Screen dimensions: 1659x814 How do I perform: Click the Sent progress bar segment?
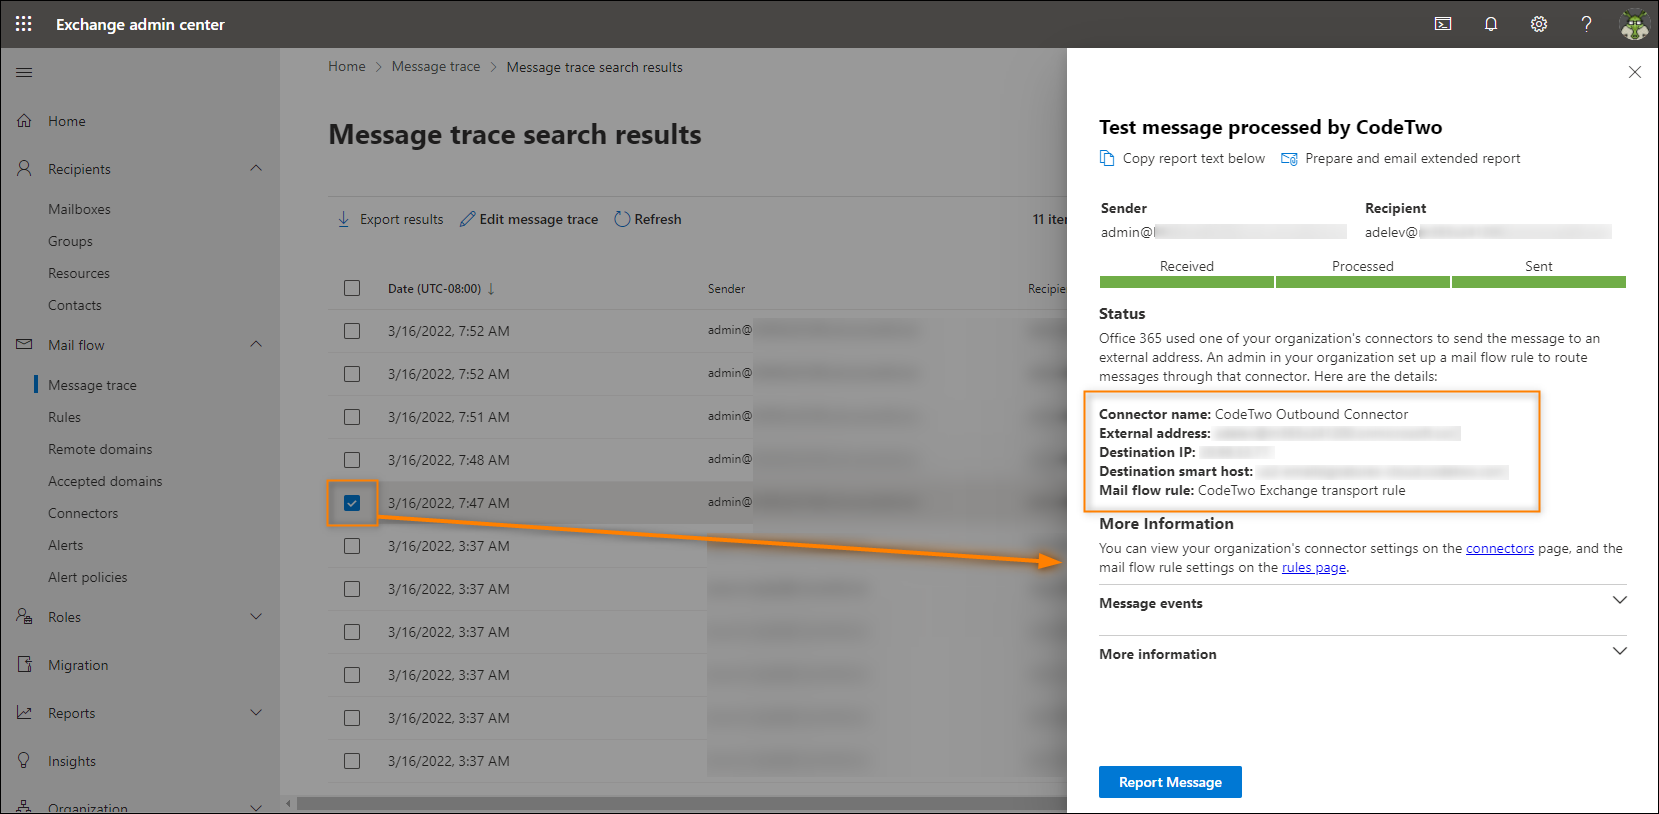coord(1539,282)
